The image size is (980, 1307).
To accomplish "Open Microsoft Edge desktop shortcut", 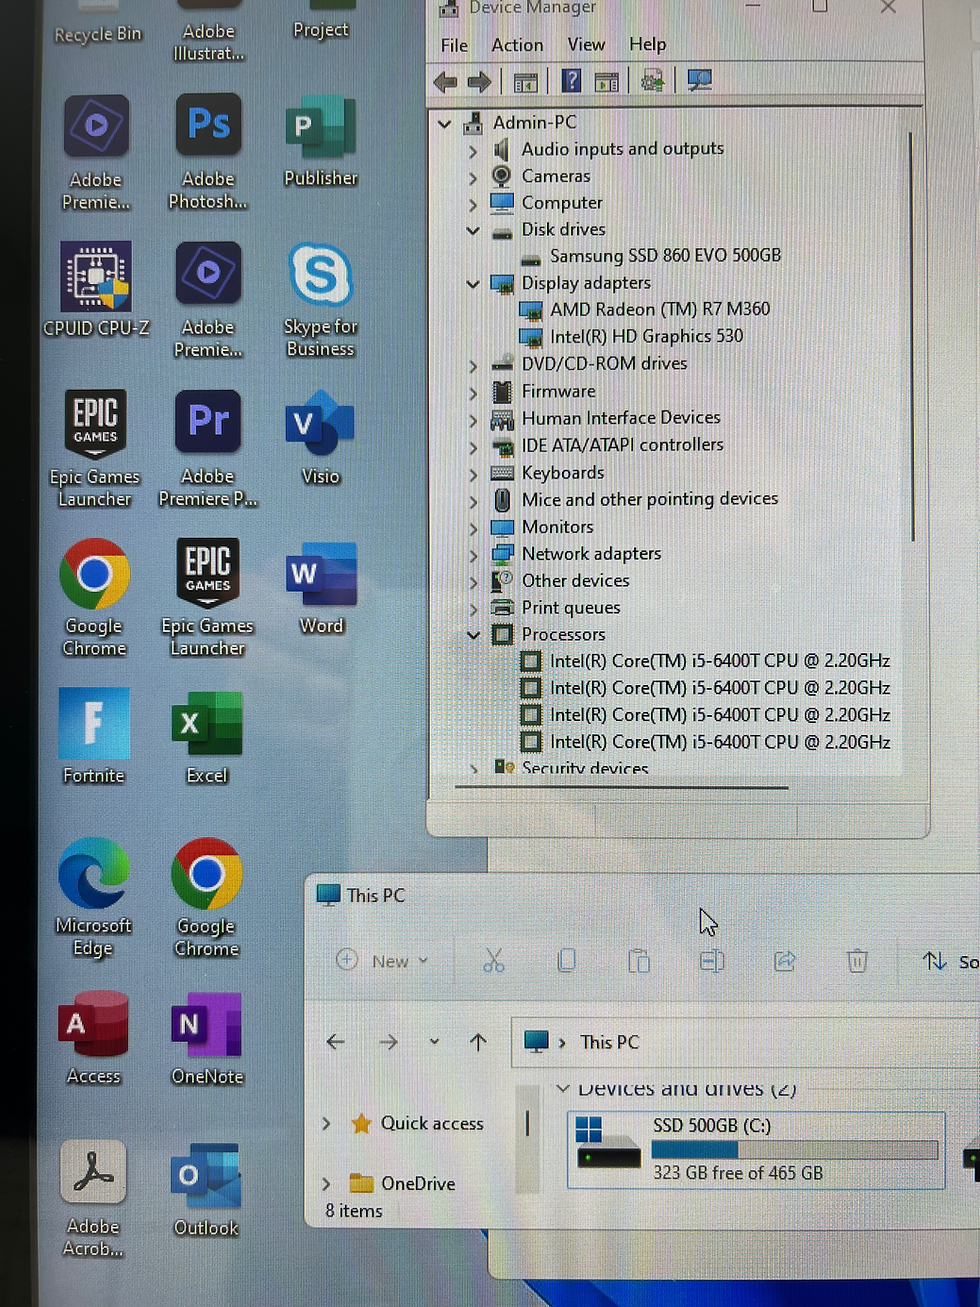I will (93, 897).
